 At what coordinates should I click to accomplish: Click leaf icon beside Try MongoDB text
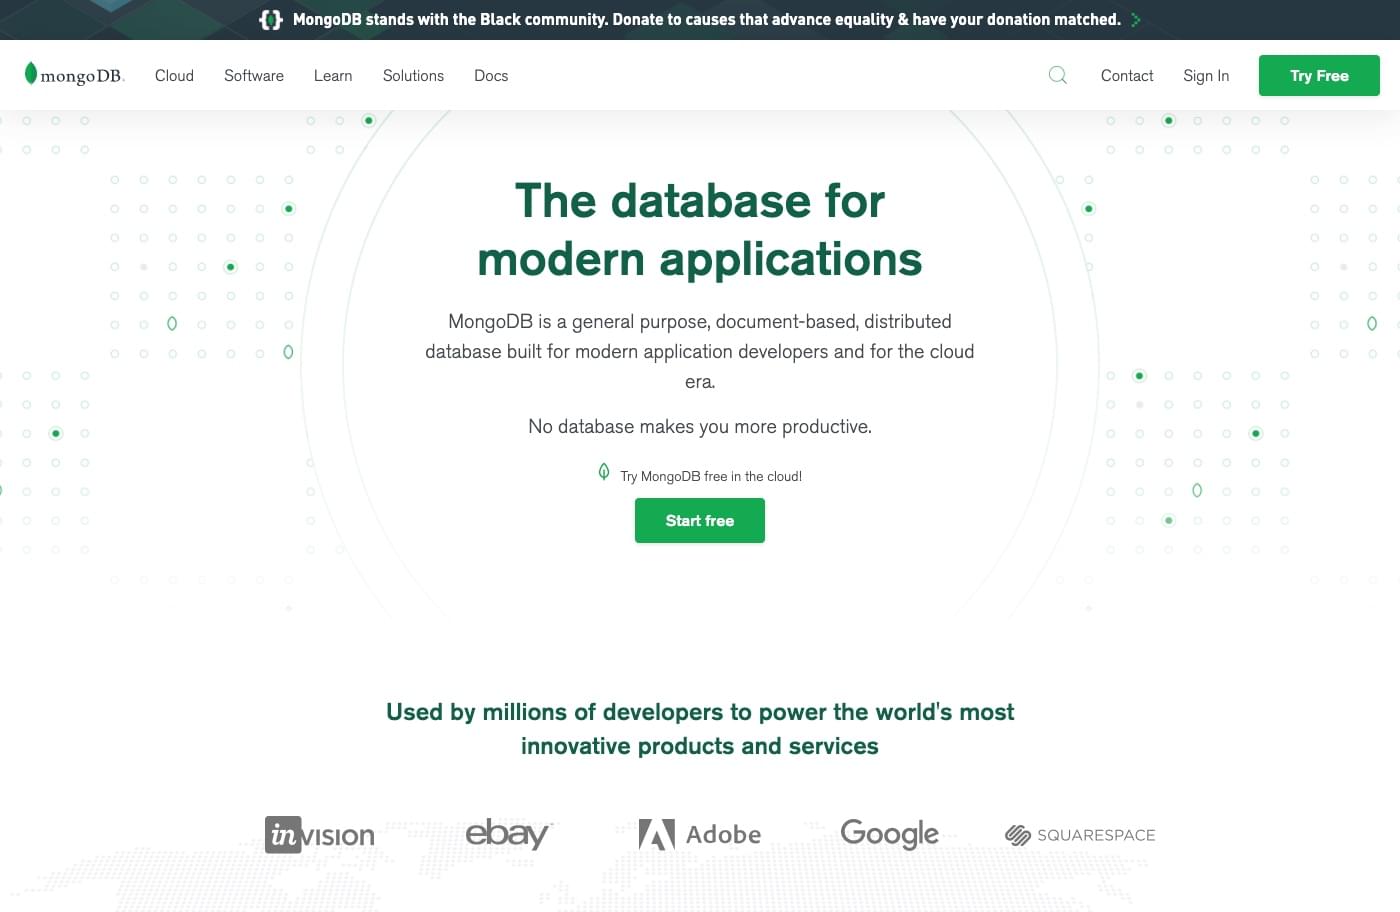[x=604, y=472]
